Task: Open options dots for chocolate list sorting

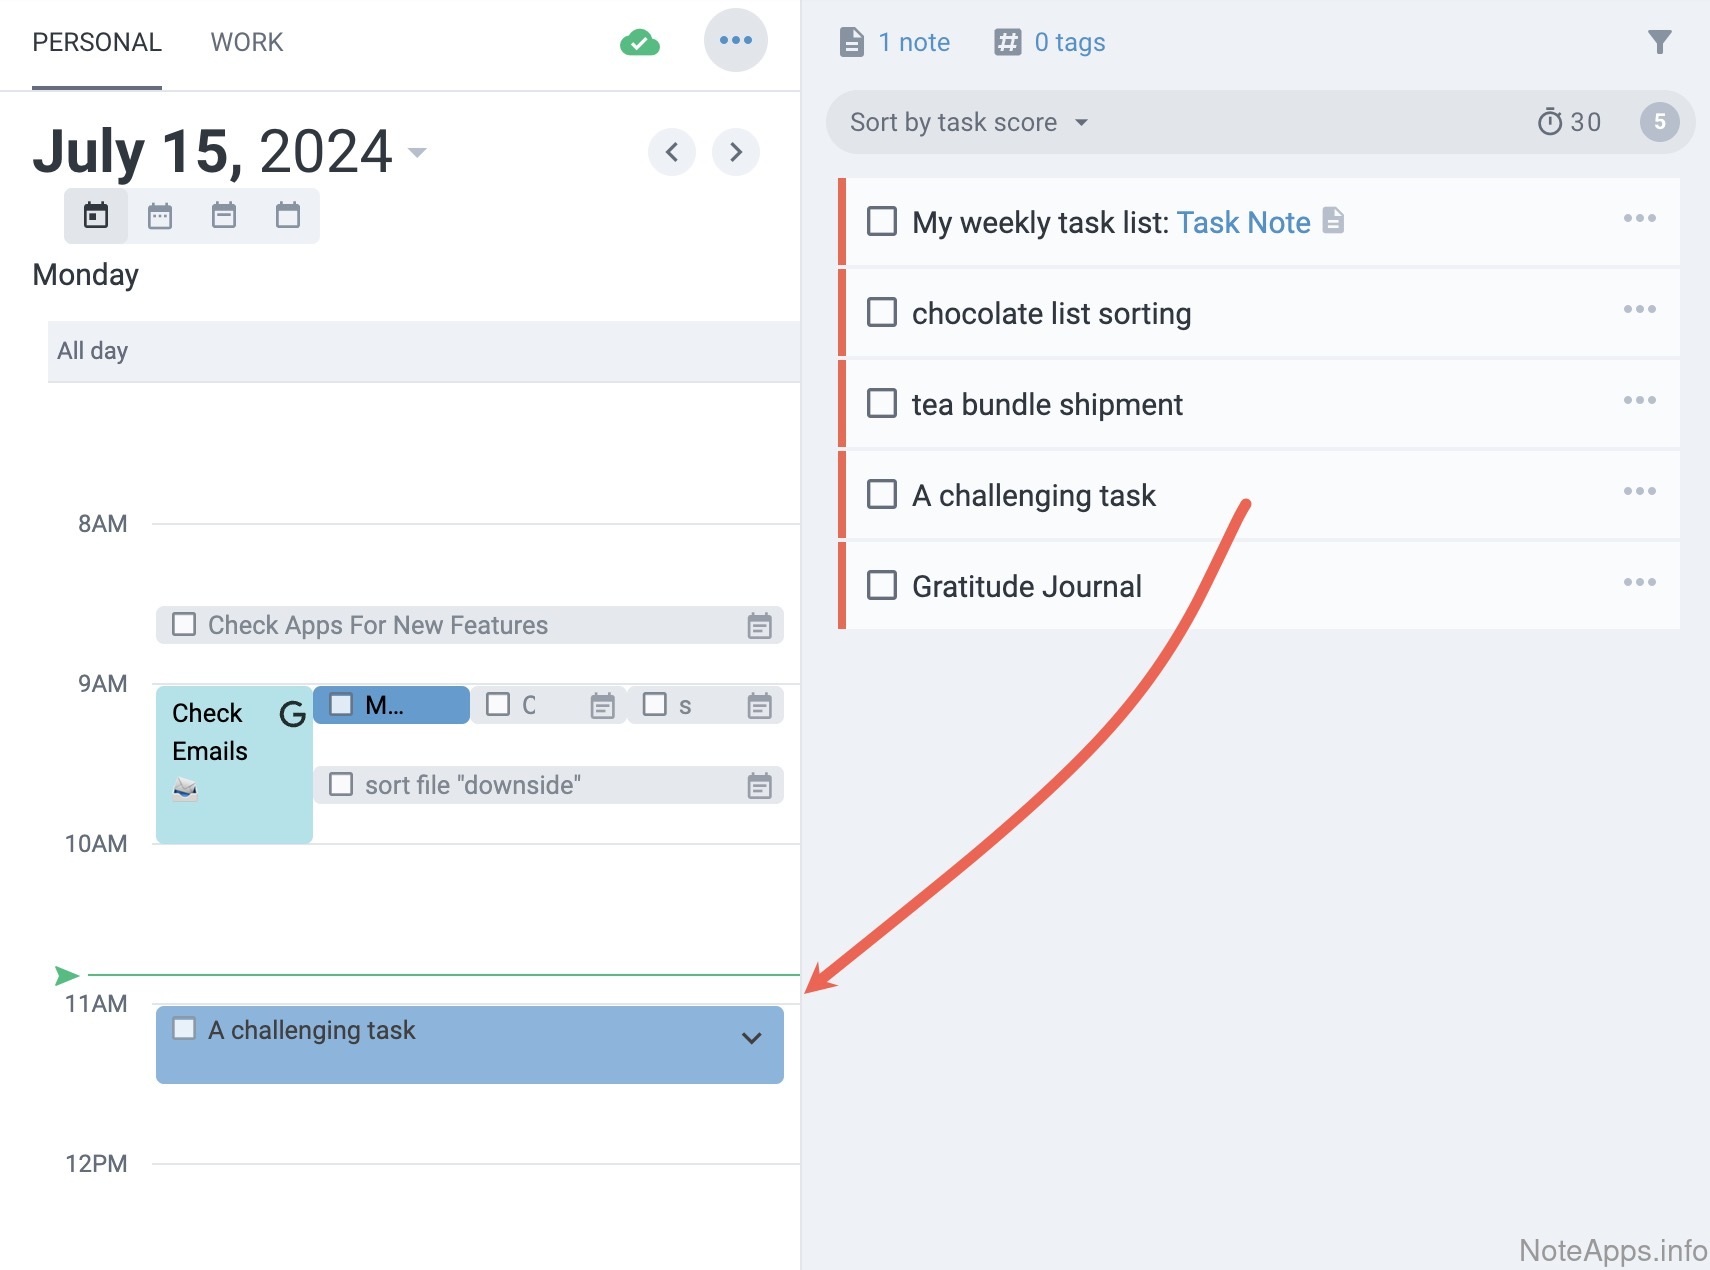Action: coord(1639,309)
